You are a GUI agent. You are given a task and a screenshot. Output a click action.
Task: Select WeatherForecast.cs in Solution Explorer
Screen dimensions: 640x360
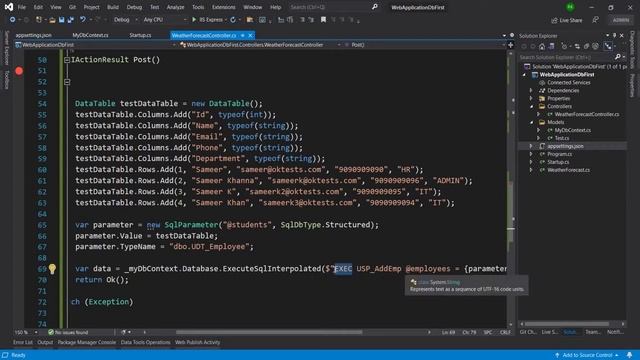tap(568, 170)
